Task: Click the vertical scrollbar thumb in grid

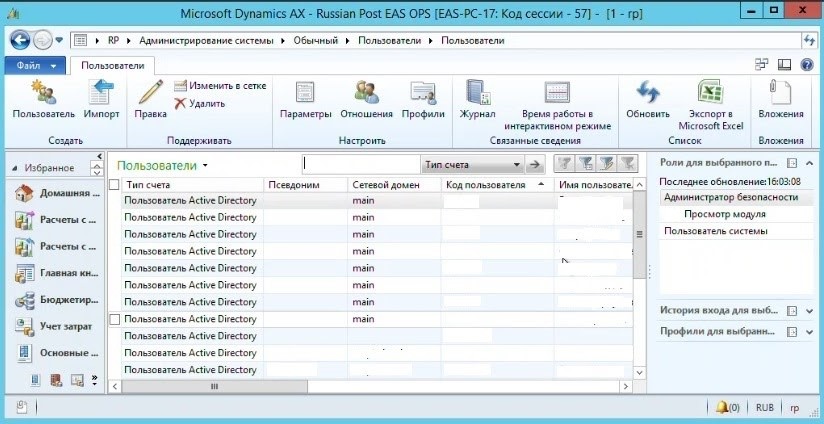Action: pyautogui.click(x=640, y=234)
